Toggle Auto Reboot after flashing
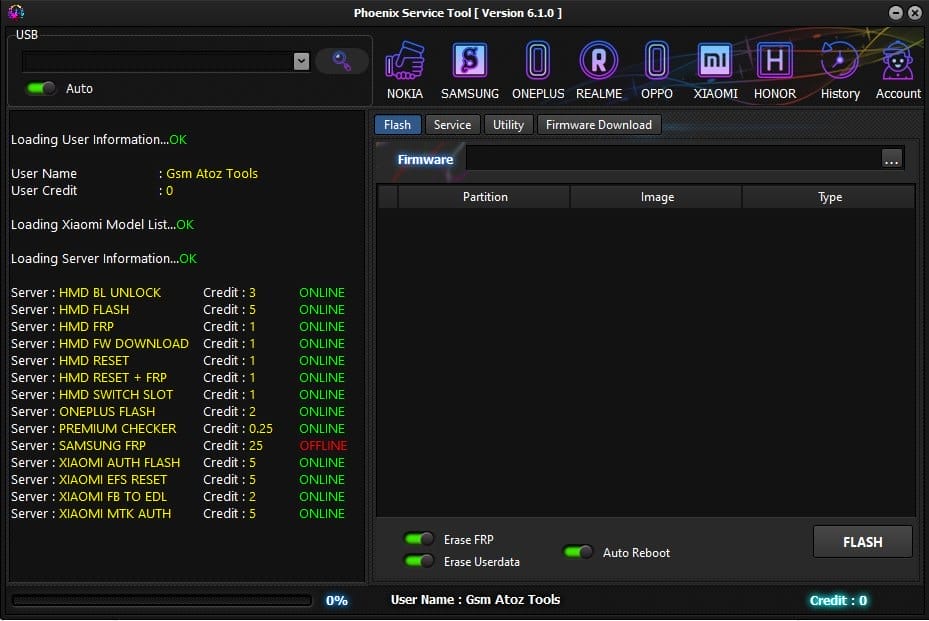929x621 pixels. click(x=578, y=552)
